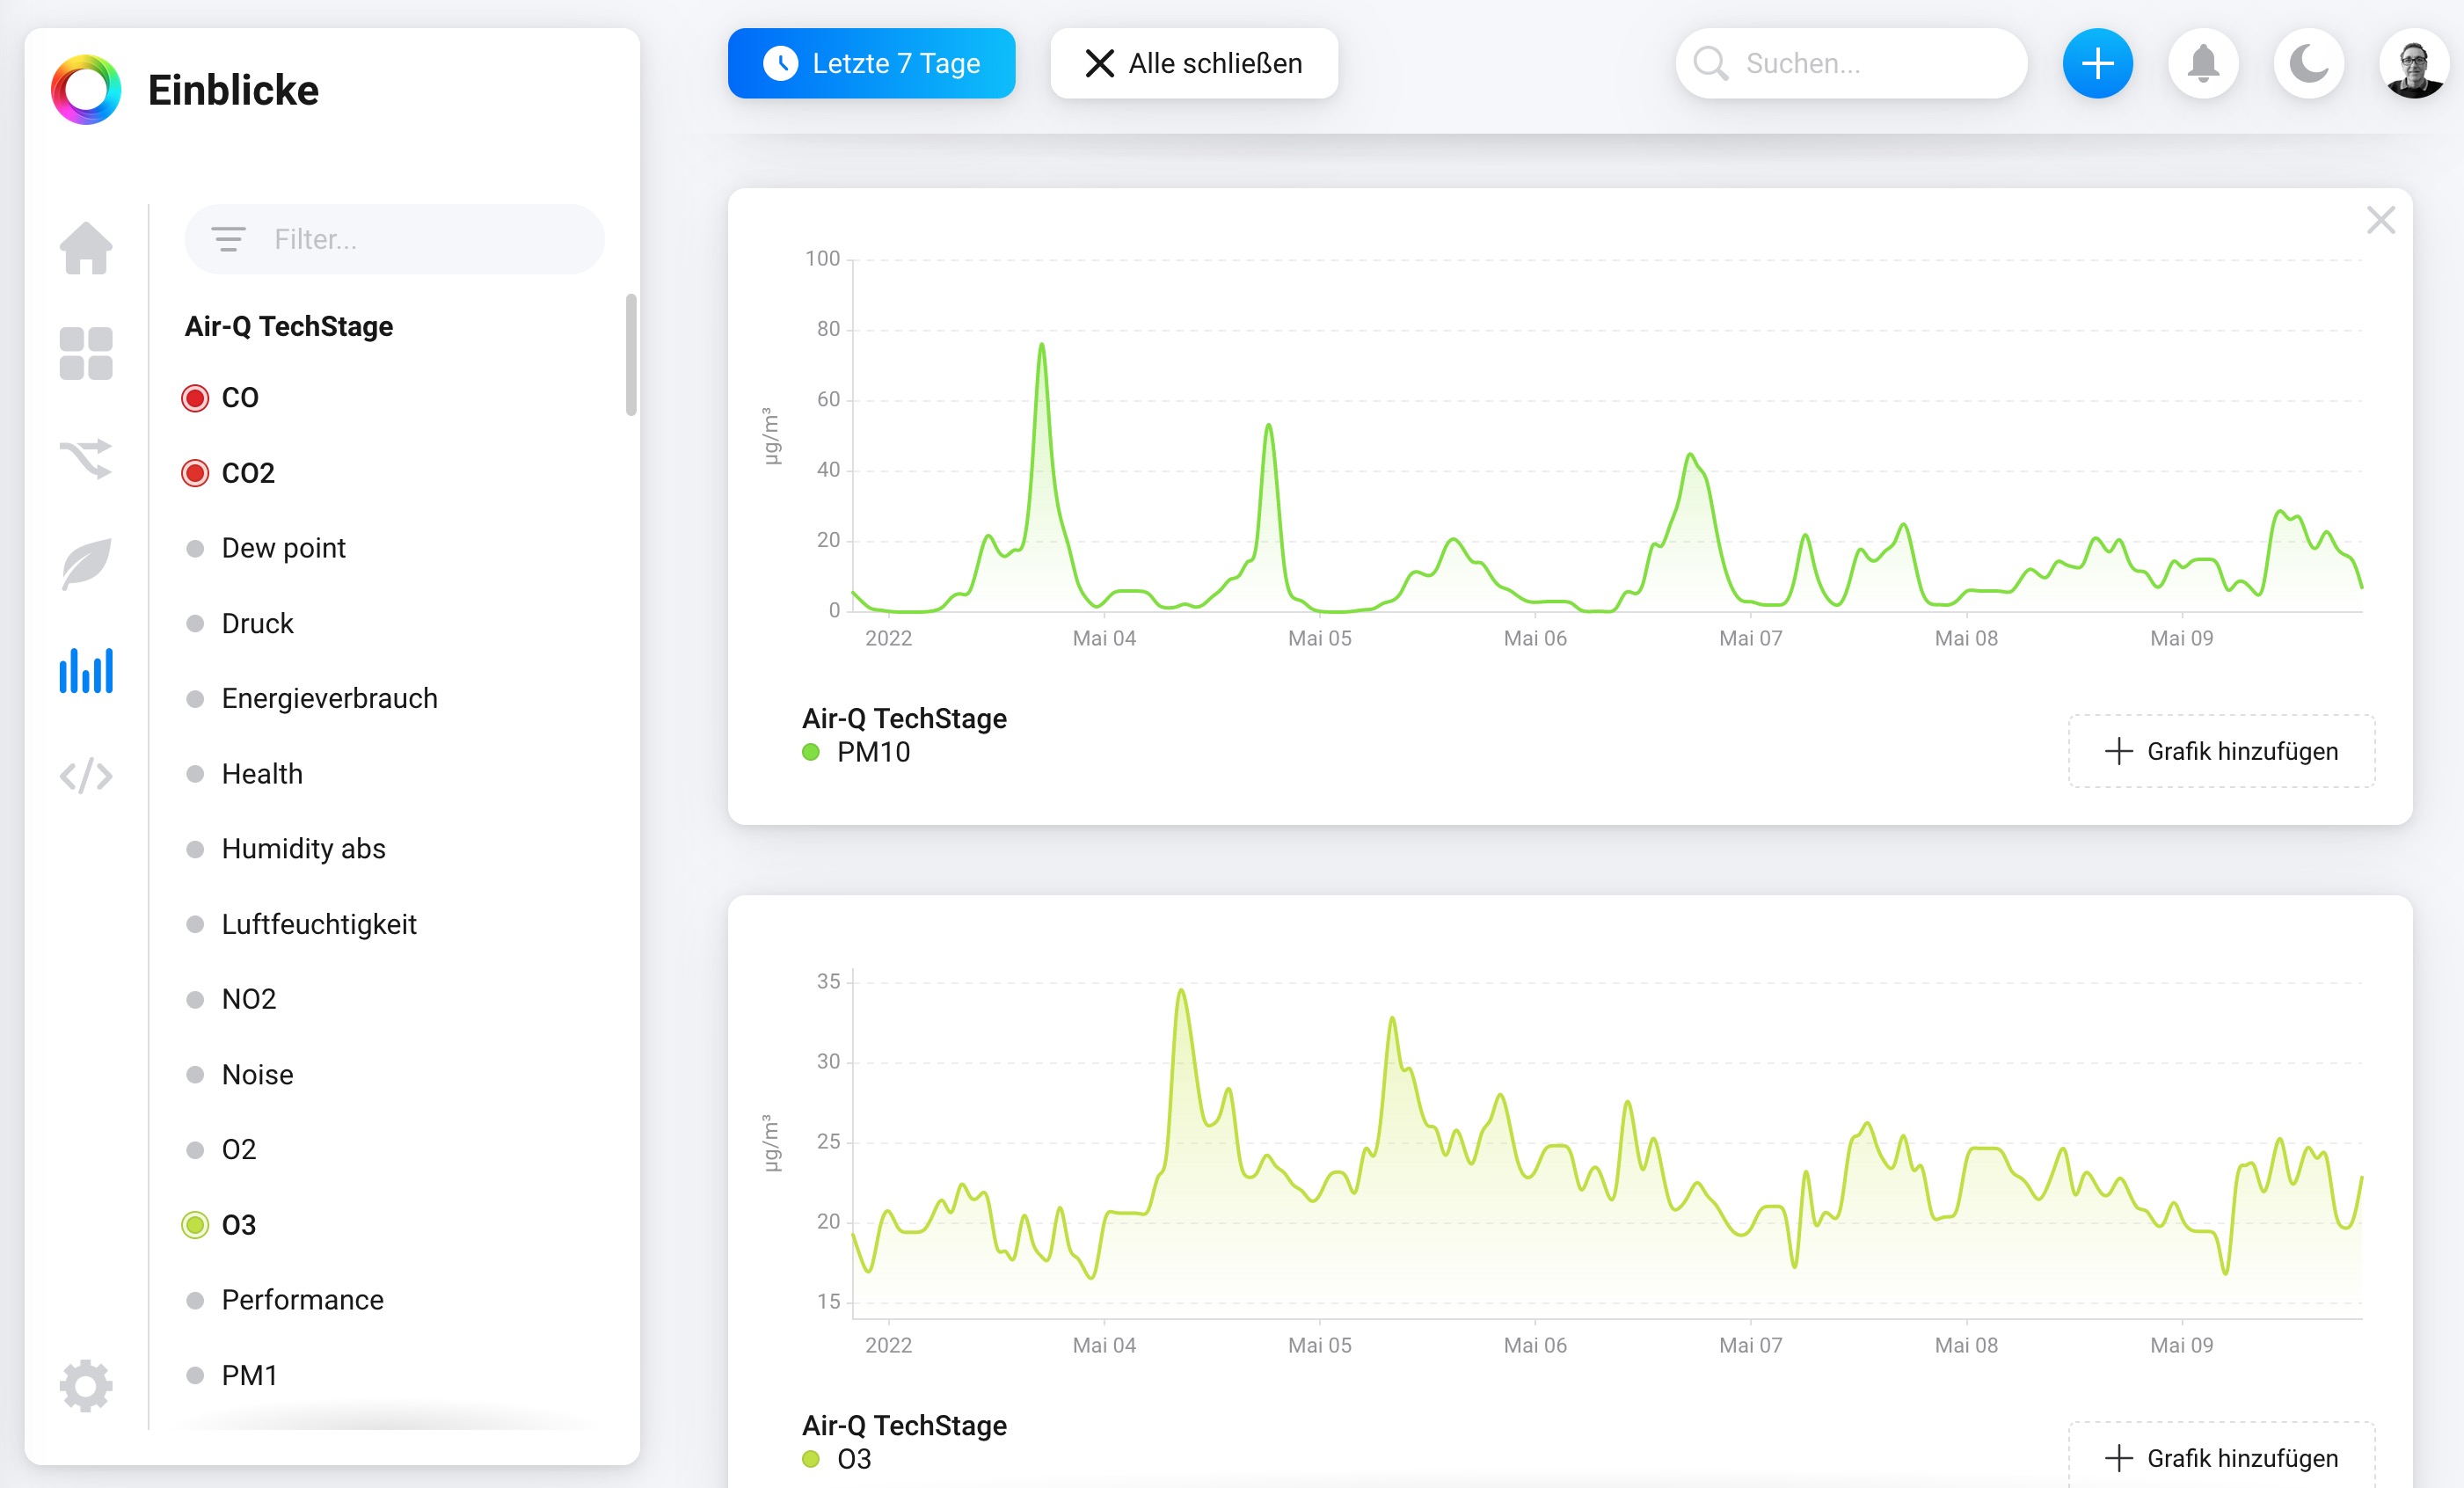Click the shuffle arrows sidebar icon
Screen dimensions: 2464x1488
click(x=86, y=459)
